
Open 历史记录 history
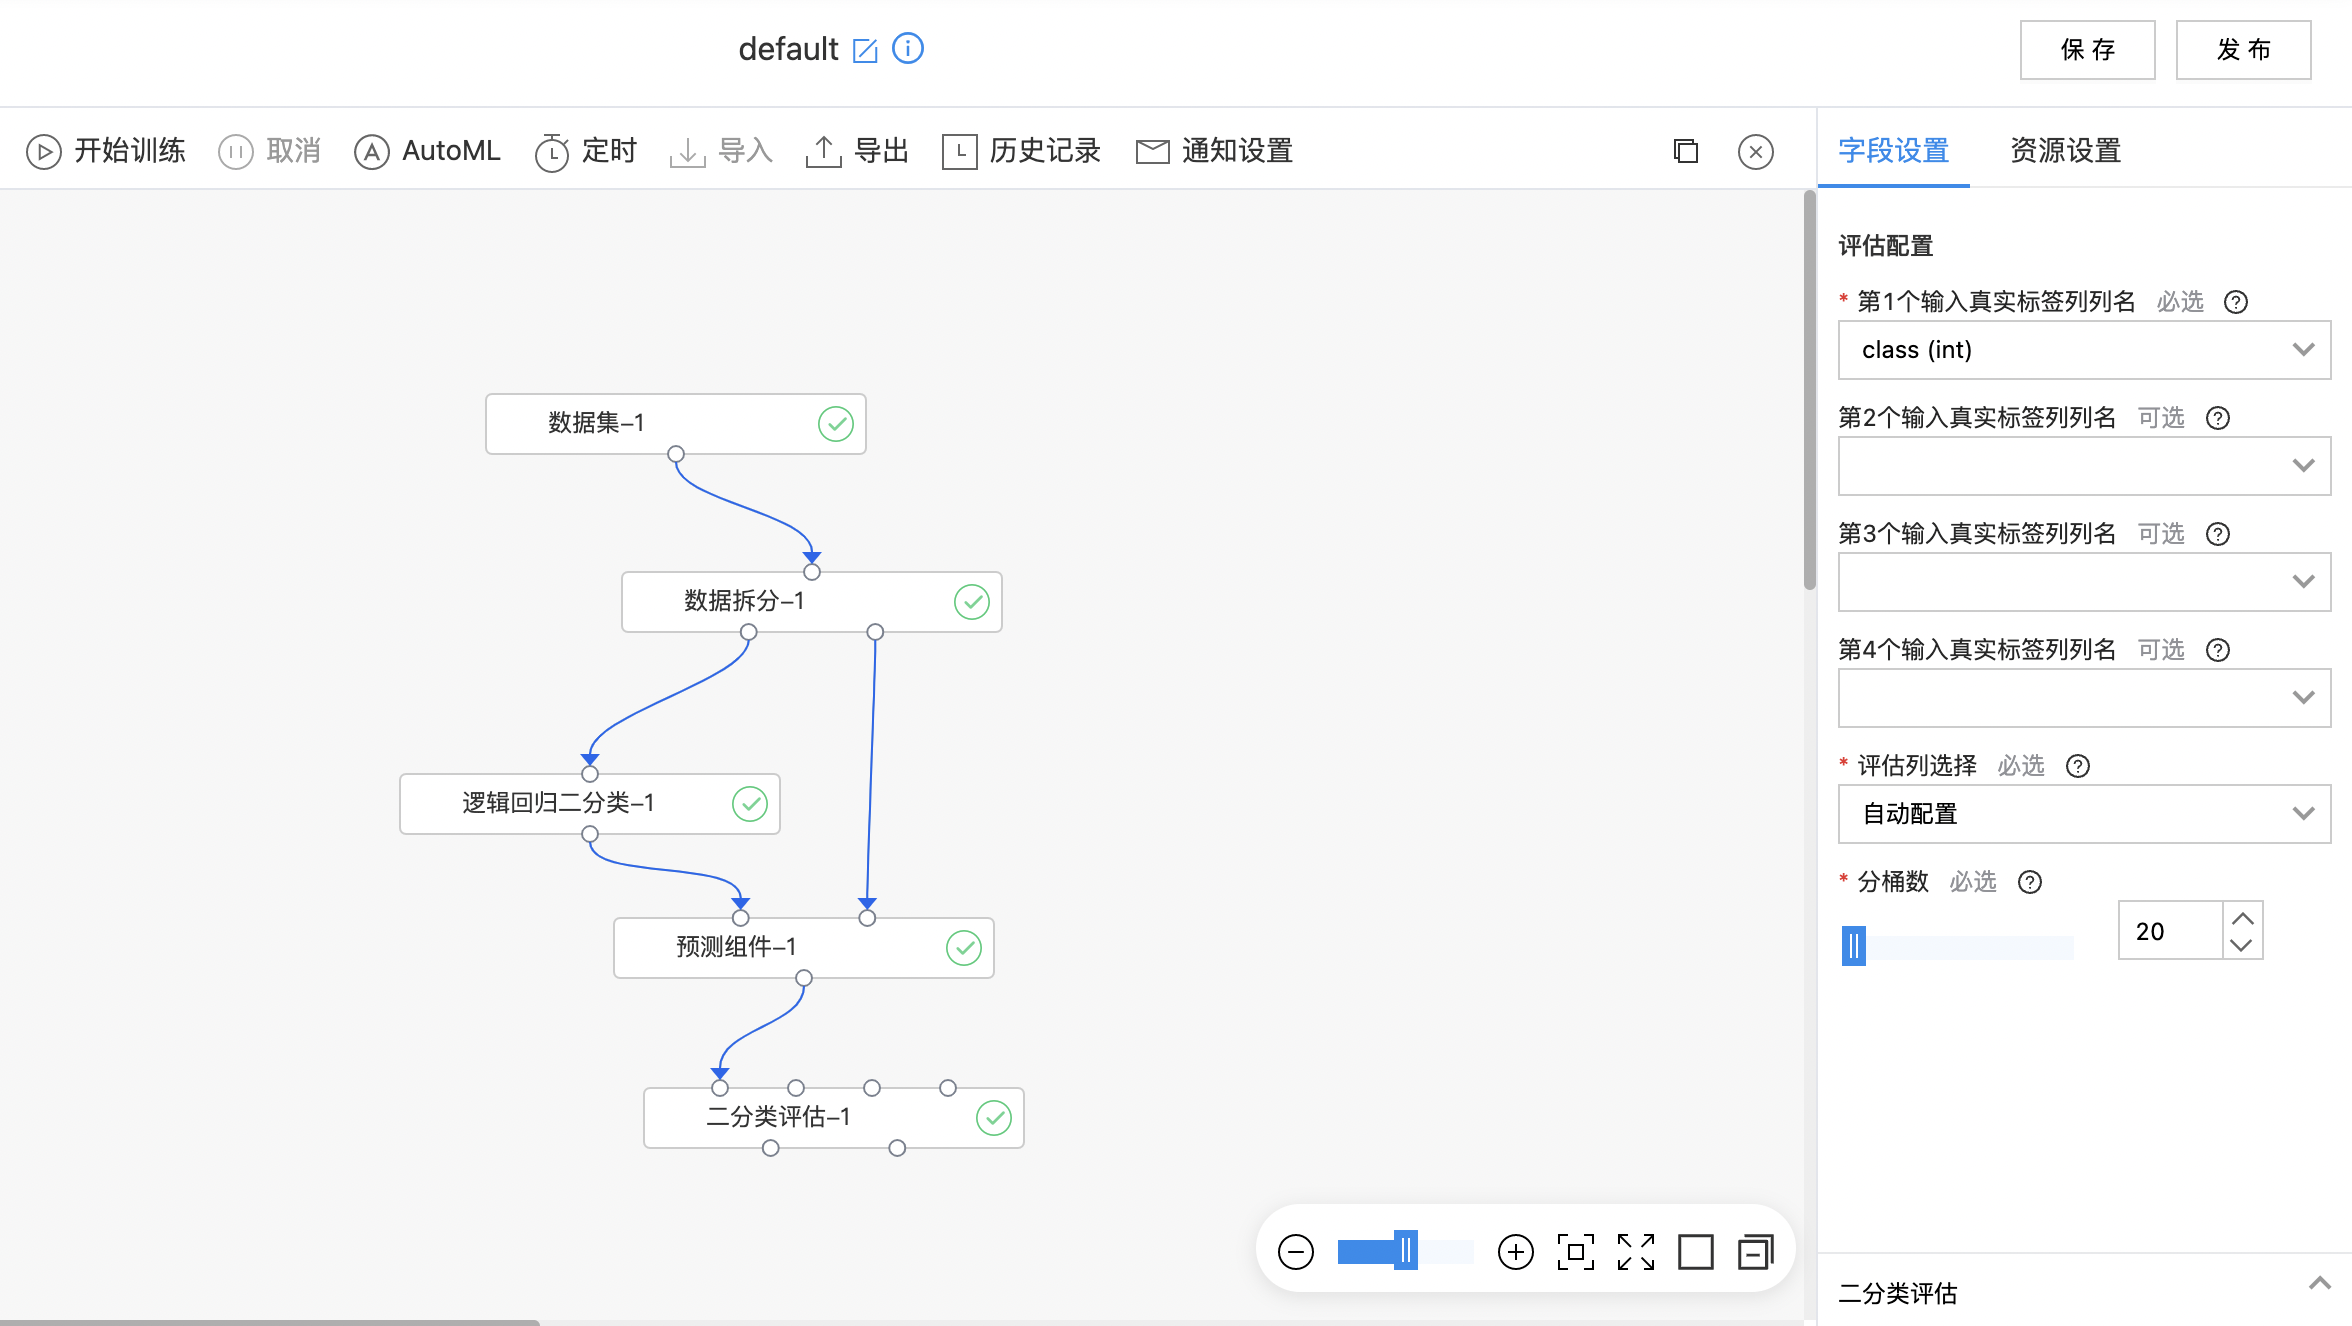tap(1021, 151)
